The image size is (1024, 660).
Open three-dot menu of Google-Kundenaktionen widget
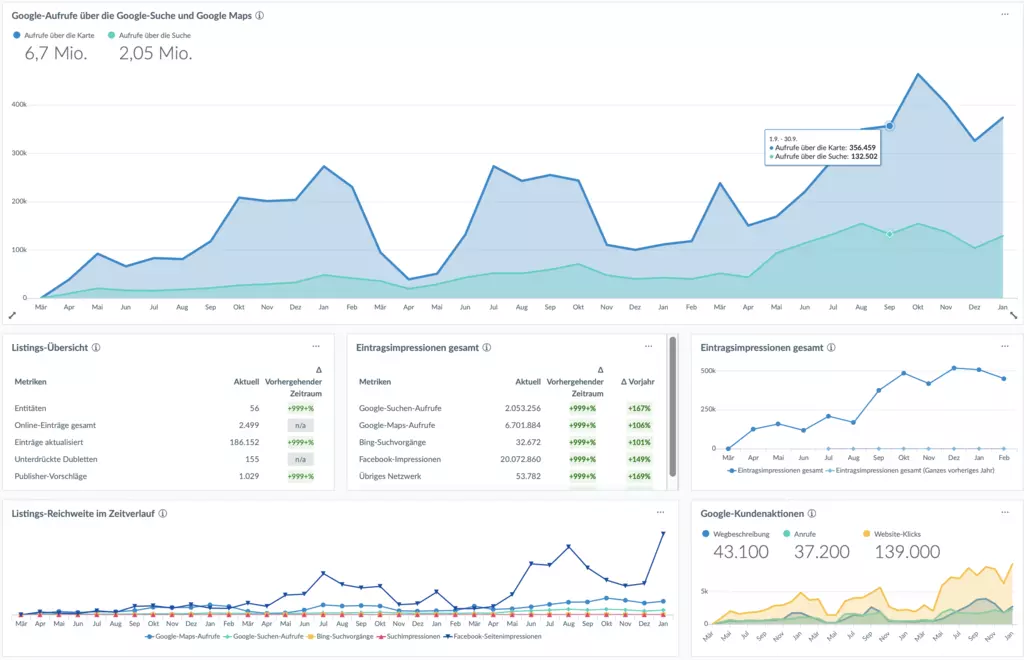point(1005,513)
